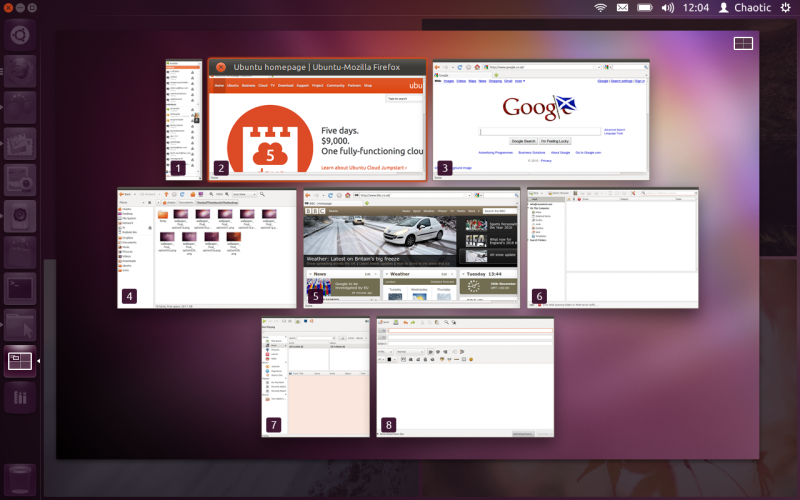Viewport: 800px width, 500px height.
Task: Open the Chaotic user menu
Action: tap(745, 8)
